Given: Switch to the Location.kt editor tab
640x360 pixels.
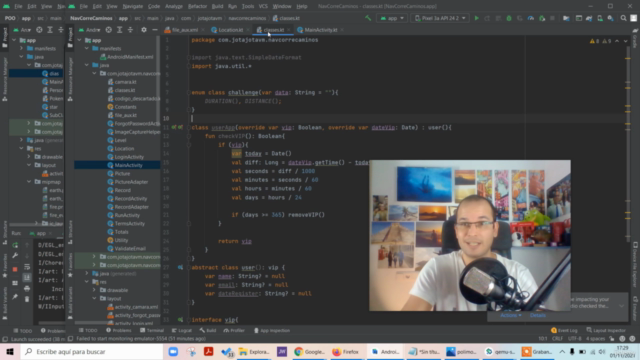Looking at the screenshot, I should [230, 30].
